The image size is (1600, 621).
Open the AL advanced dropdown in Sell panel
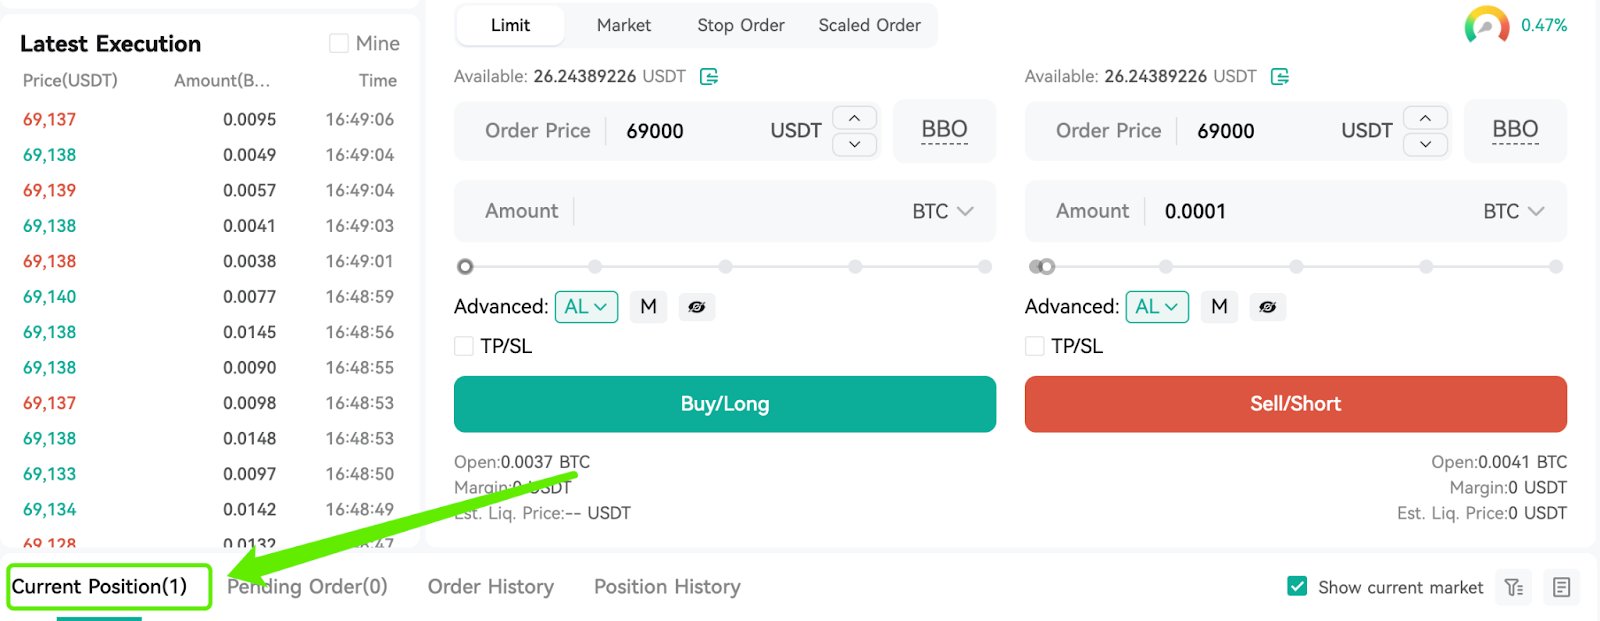point(1157,307)
